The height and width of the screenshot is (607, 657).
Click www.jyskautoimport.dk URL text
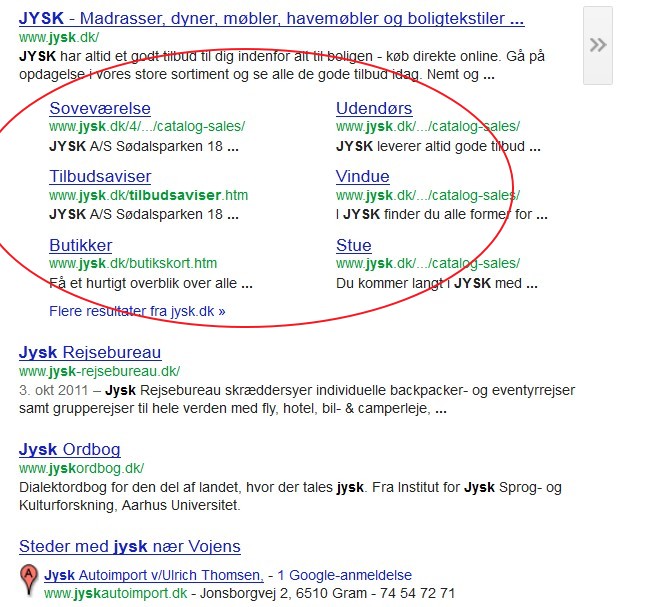coord(116,594)
